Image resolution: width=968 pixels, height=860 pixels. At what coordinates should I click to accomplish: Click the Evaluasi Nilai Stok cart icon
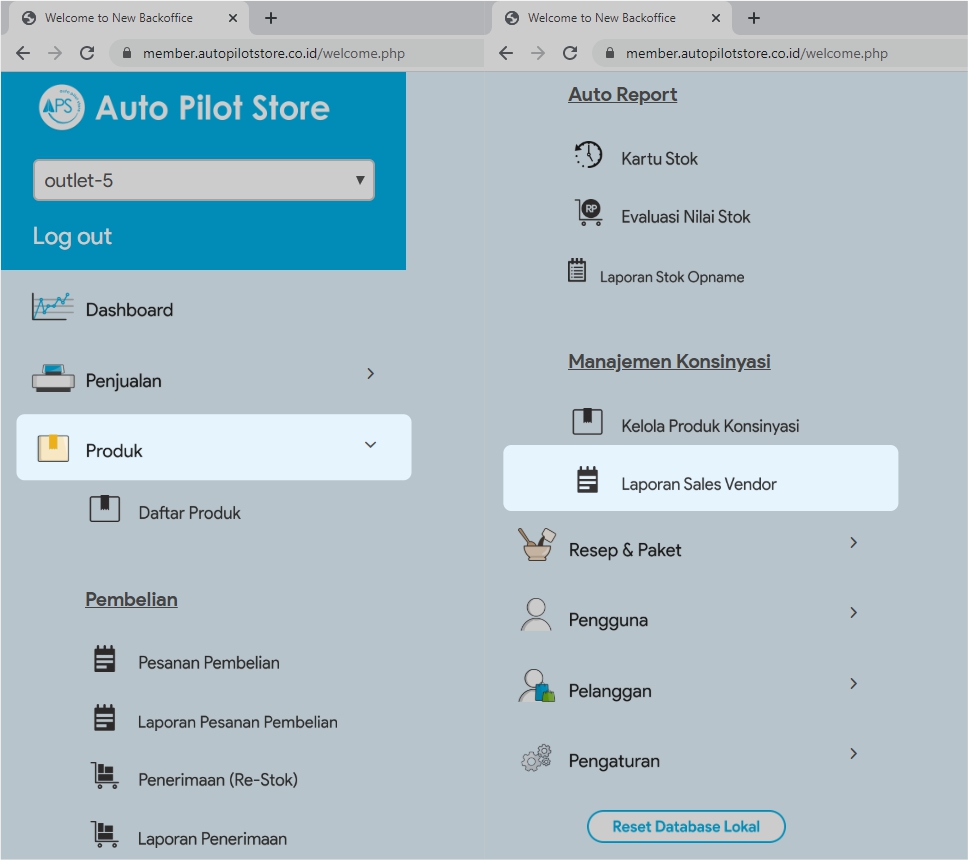588,213
